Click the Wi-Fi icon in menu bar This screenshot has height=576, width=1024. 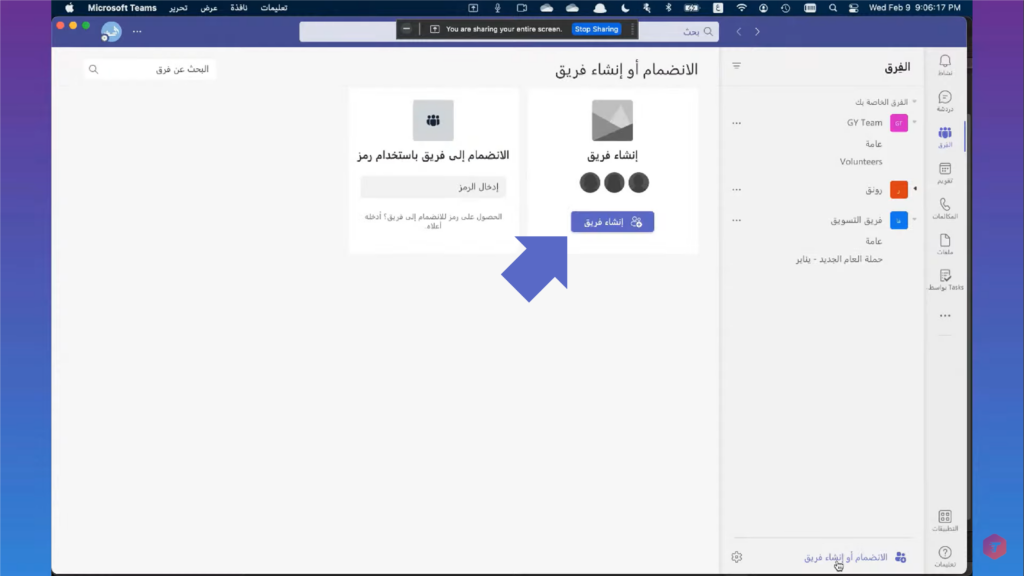tap(741, 8)
